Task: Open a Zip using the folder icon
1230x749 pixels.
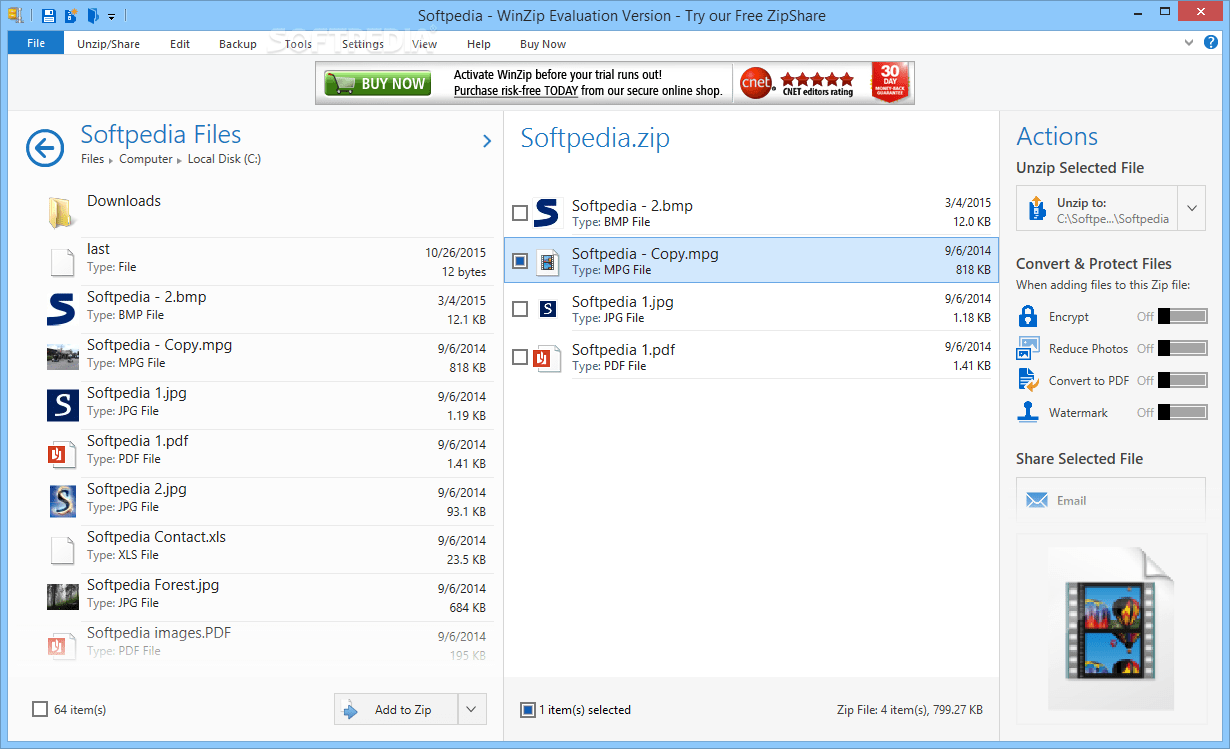Action: pos(93,15)
